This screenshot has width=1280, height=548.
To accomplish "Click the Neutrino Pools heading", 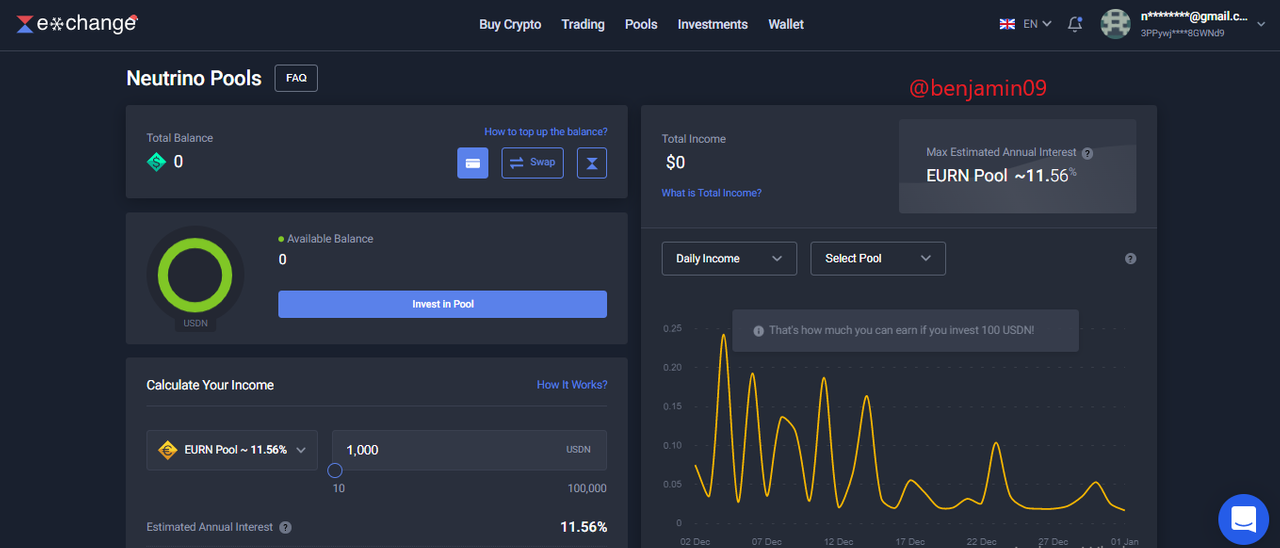I will tap(194, 78).
